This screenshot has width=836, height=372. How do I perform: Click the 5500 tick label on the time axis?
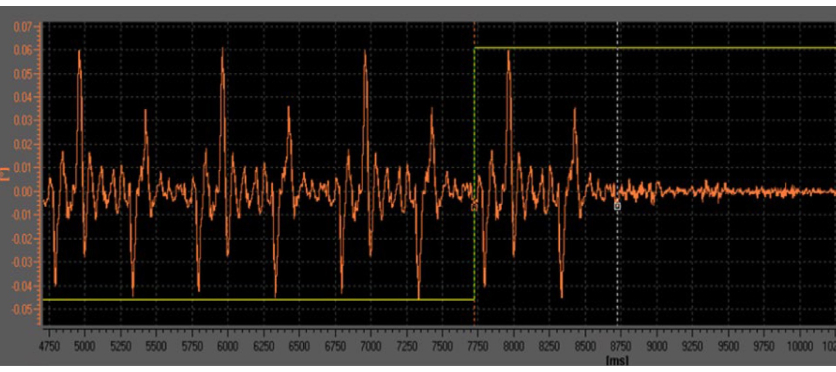coord(156,346)
